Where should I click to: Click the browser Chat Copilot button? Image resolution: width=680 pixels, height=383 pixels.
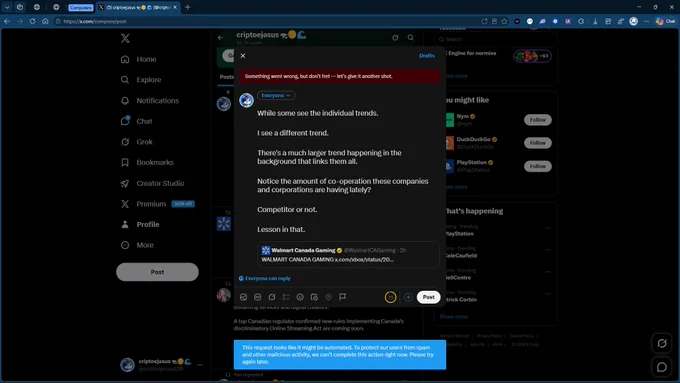pos(666,21)
